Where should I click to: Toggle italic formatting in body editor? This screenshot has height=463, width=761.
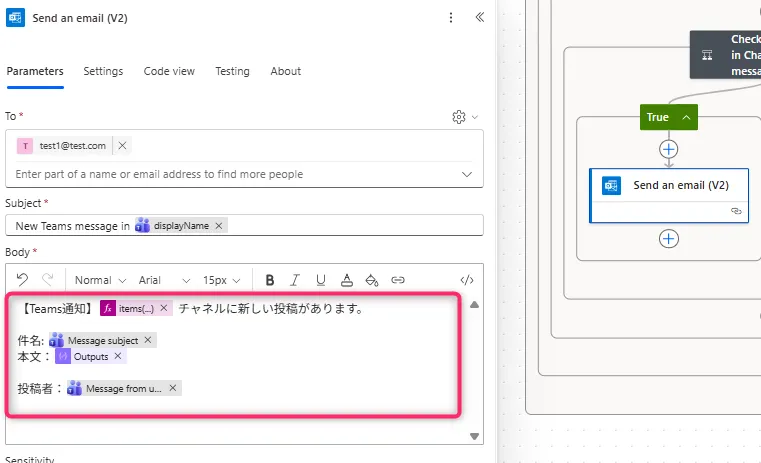[295, 280]
